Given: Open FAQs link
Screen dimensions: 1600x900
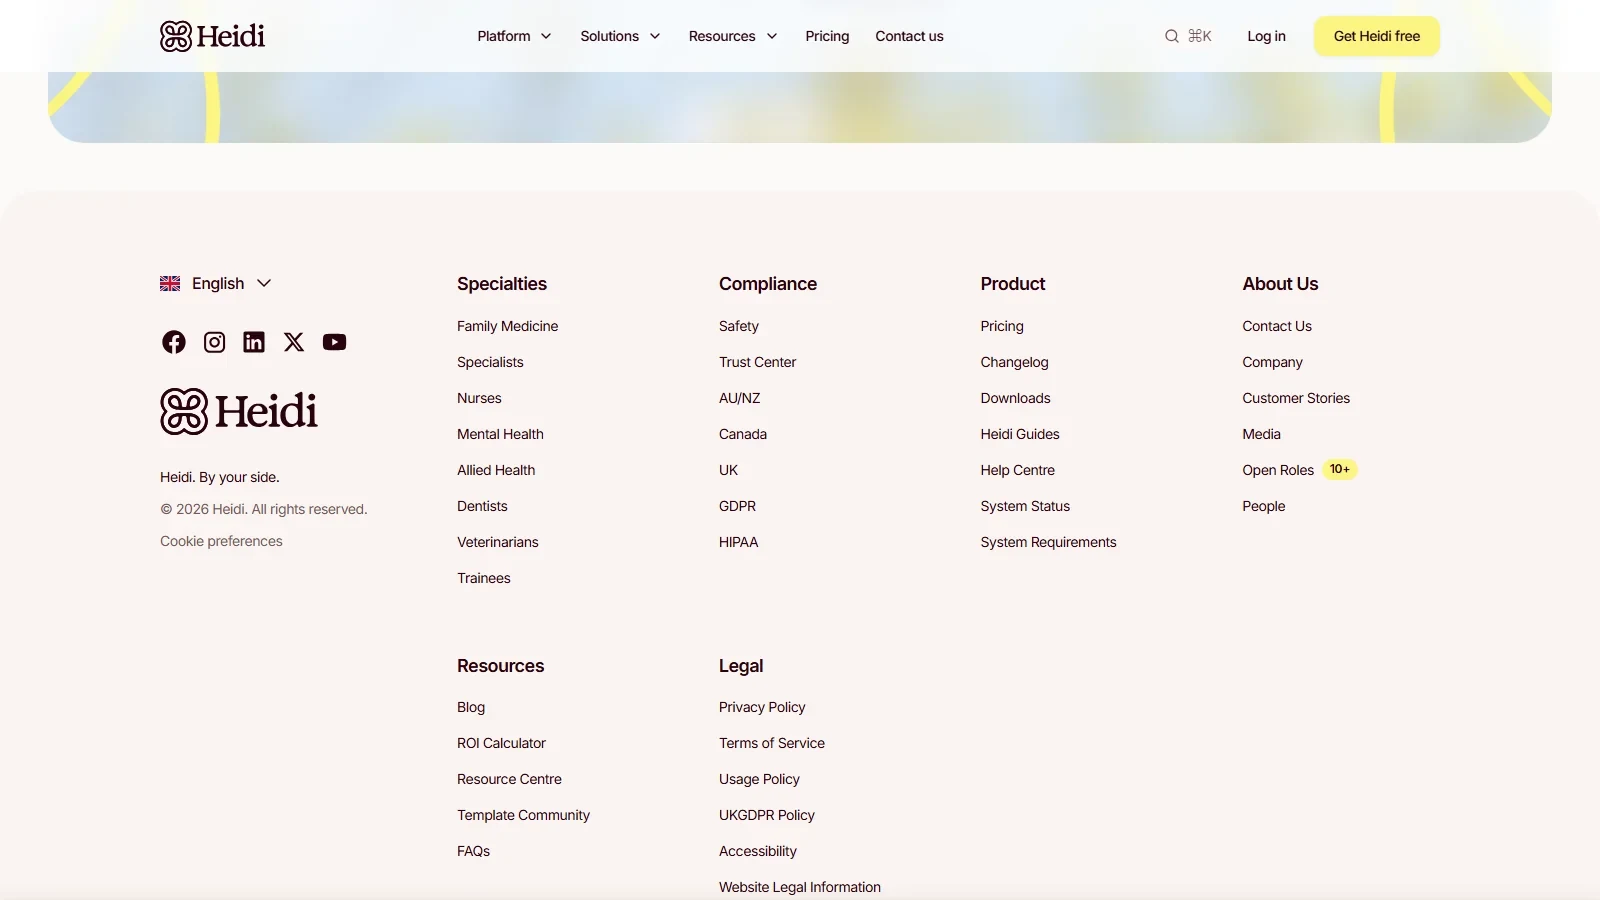Looking at the screenshot, I should coord(473,851).
